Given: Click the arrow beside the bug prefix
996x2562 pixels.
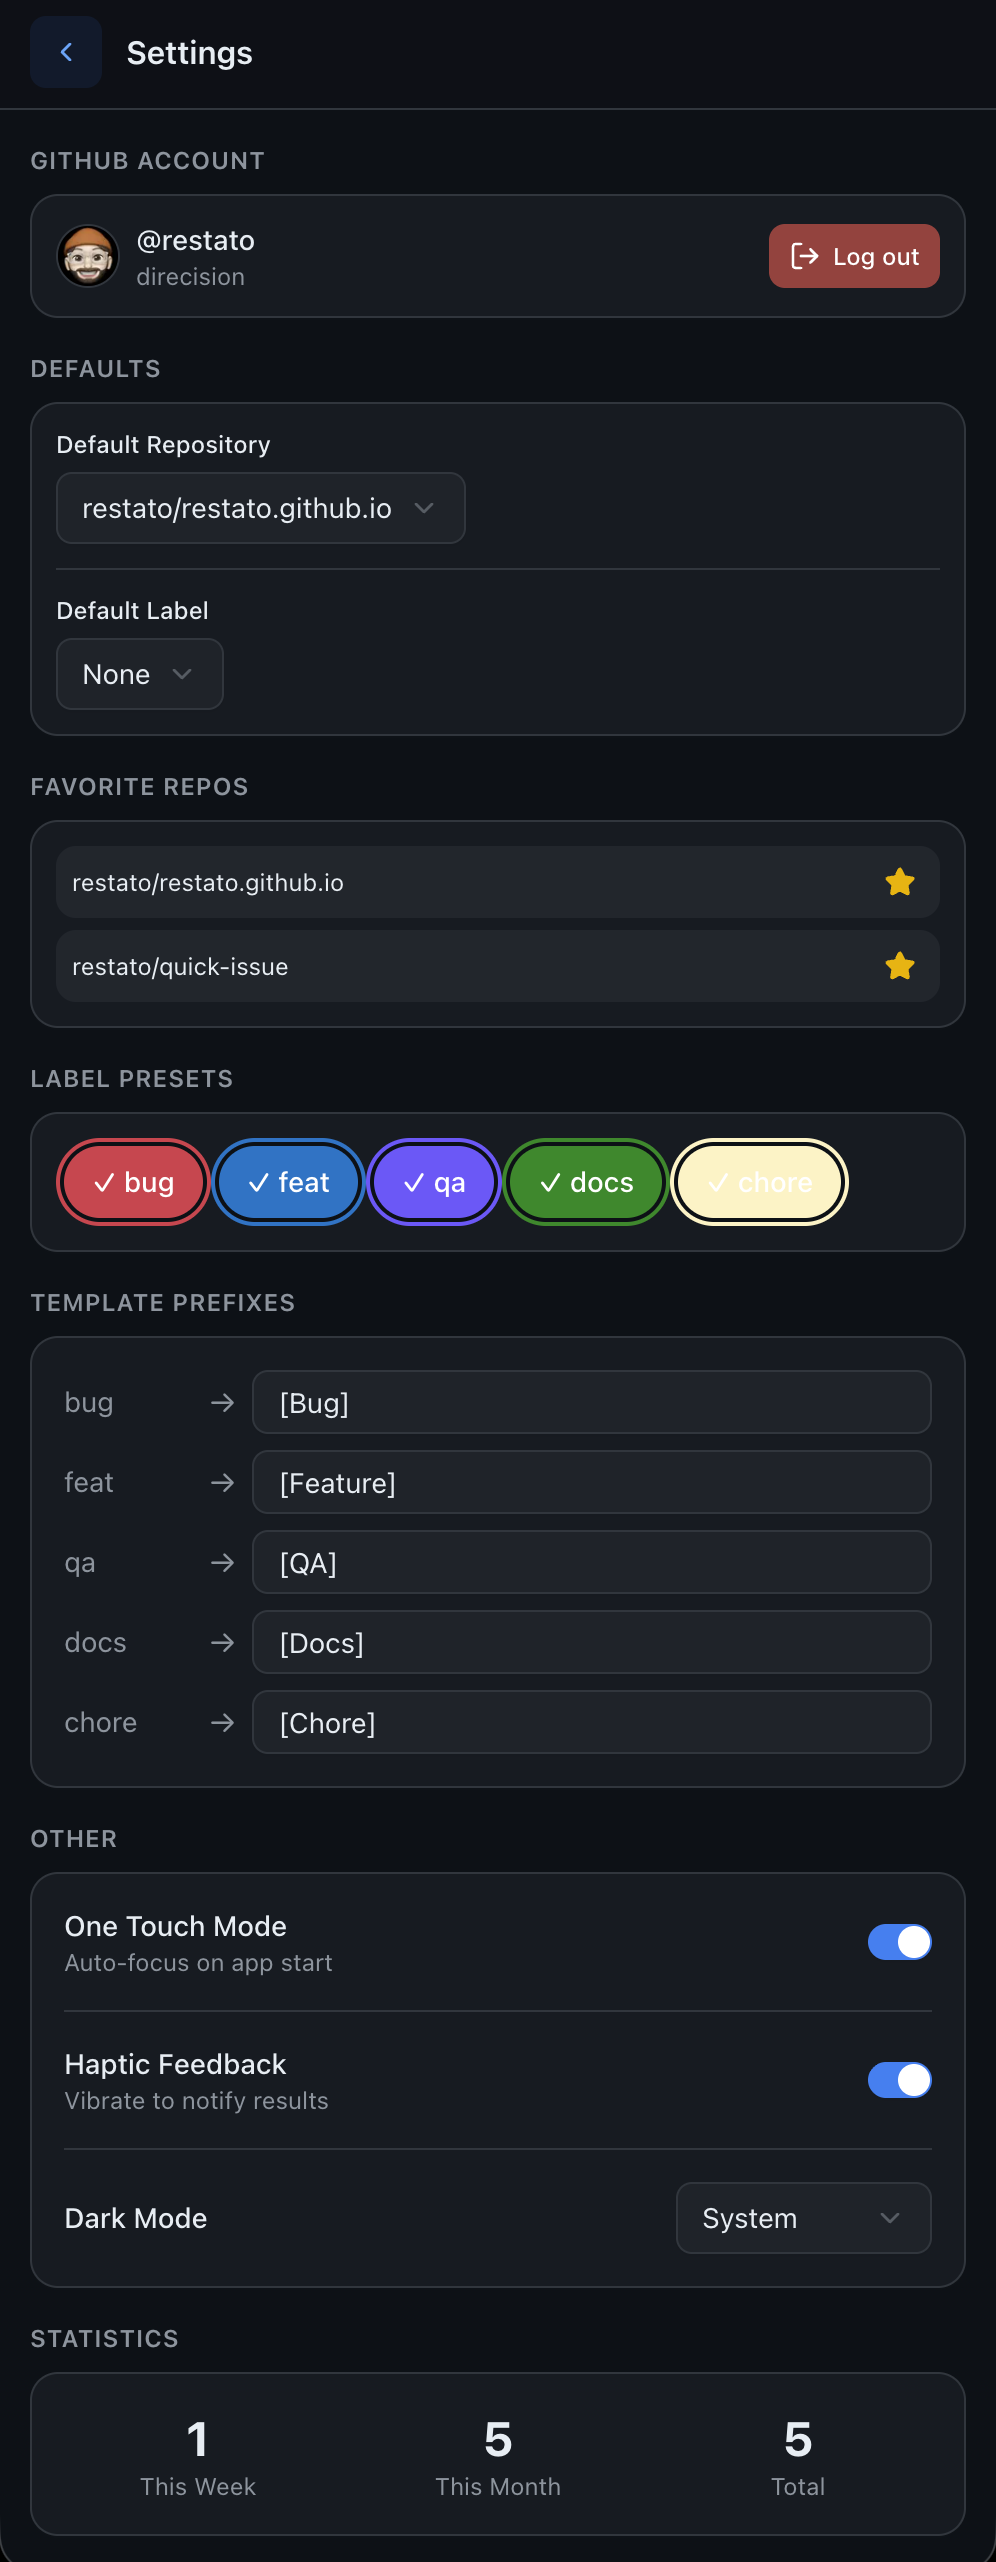Looking at the screenshot, I should tap(221, 1402).
